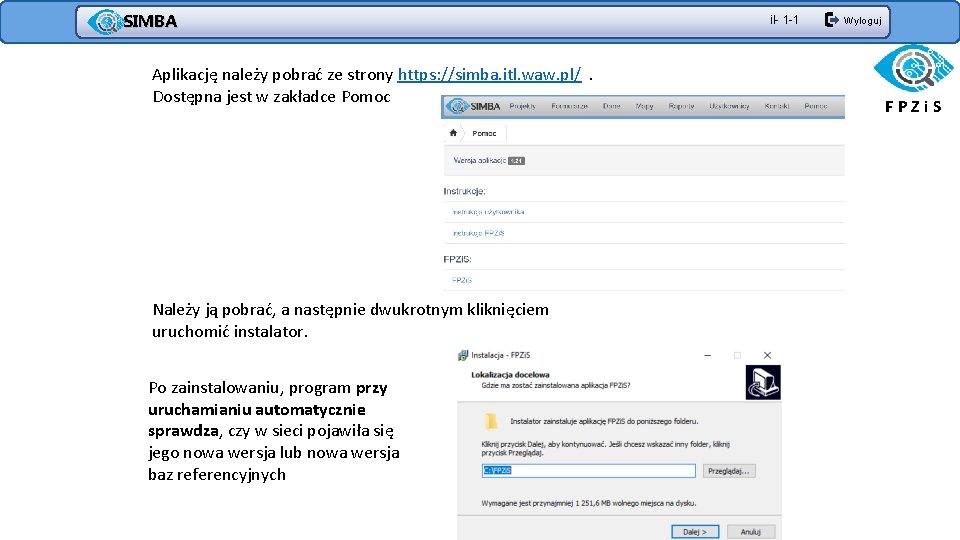
Task: Open the Formularze menu
Action: coord(569,106)
